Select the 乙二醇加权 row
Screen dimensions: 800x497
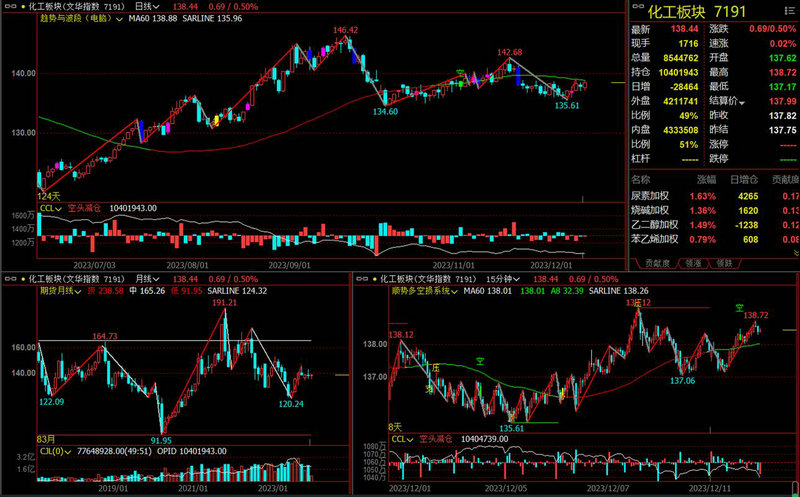[715, 225]
